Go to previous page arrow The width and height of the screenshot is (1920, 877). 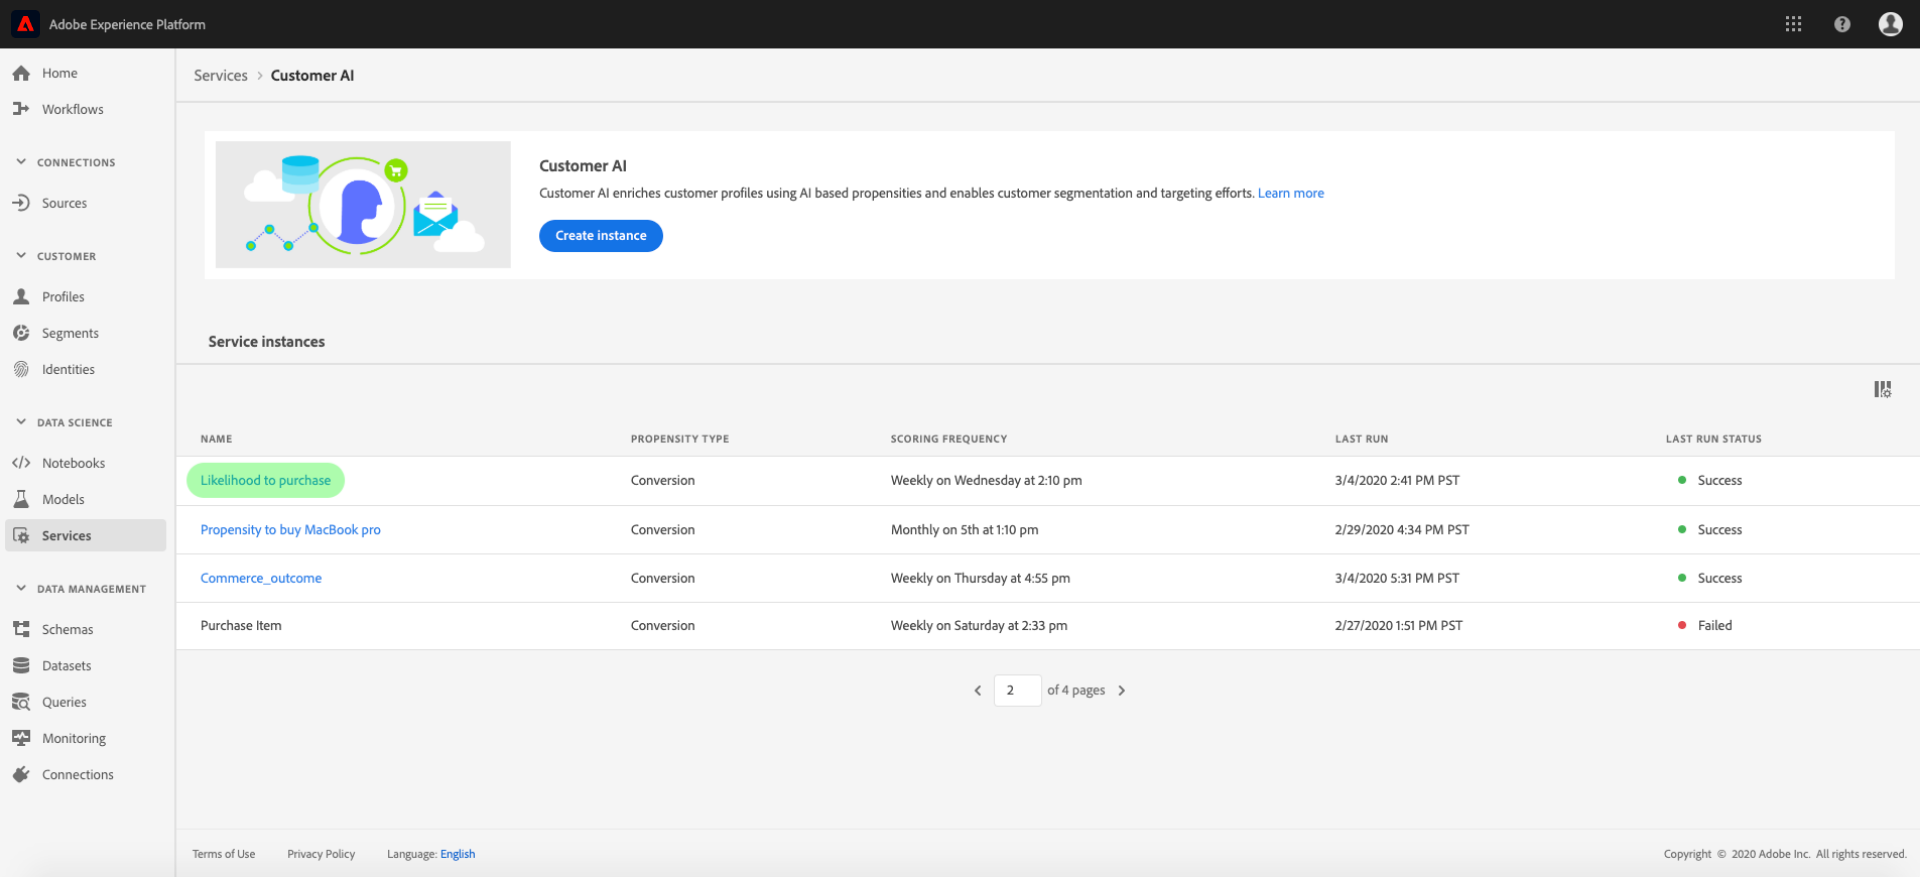(x=978, y=691)
